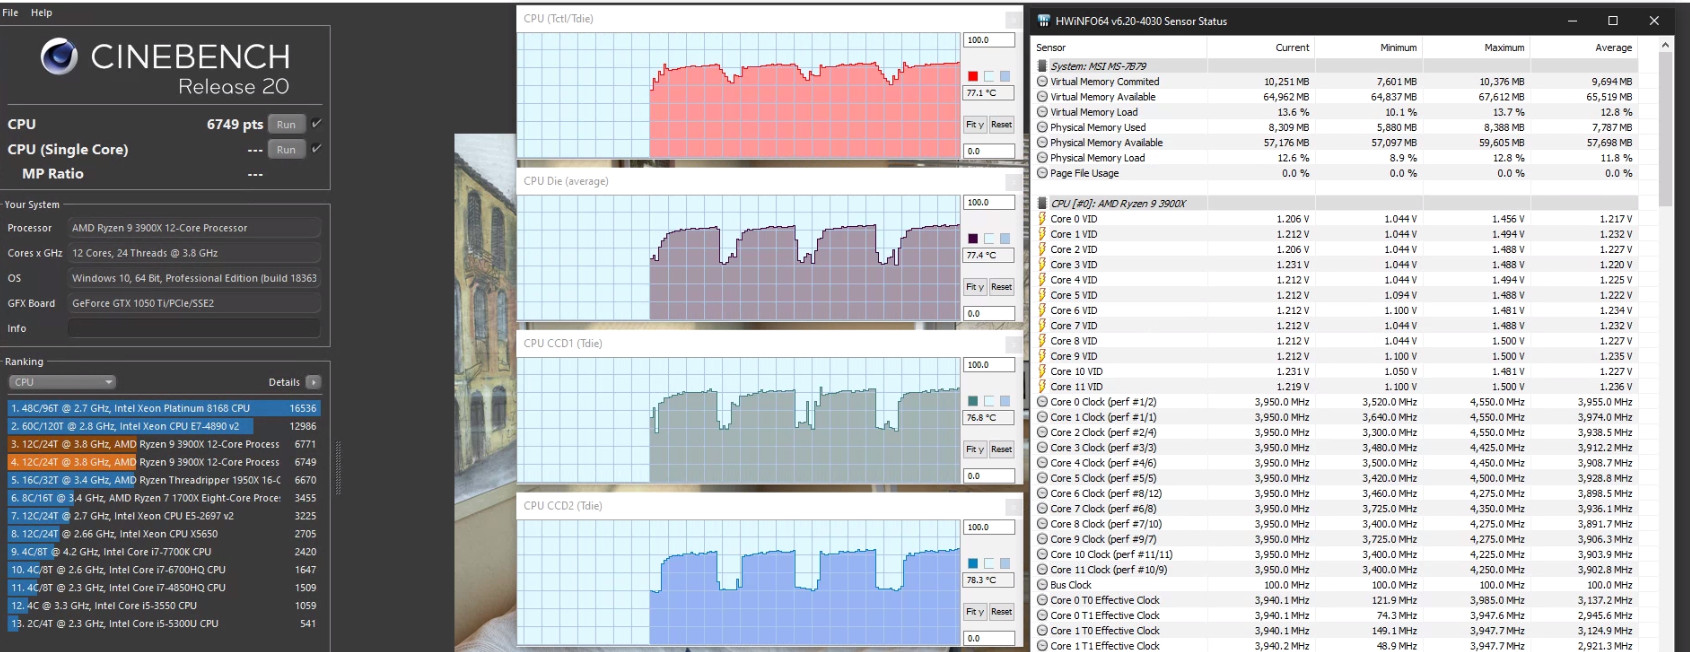Click the scroll up arrow in HWiNFO sensor list

point(1665,45)
